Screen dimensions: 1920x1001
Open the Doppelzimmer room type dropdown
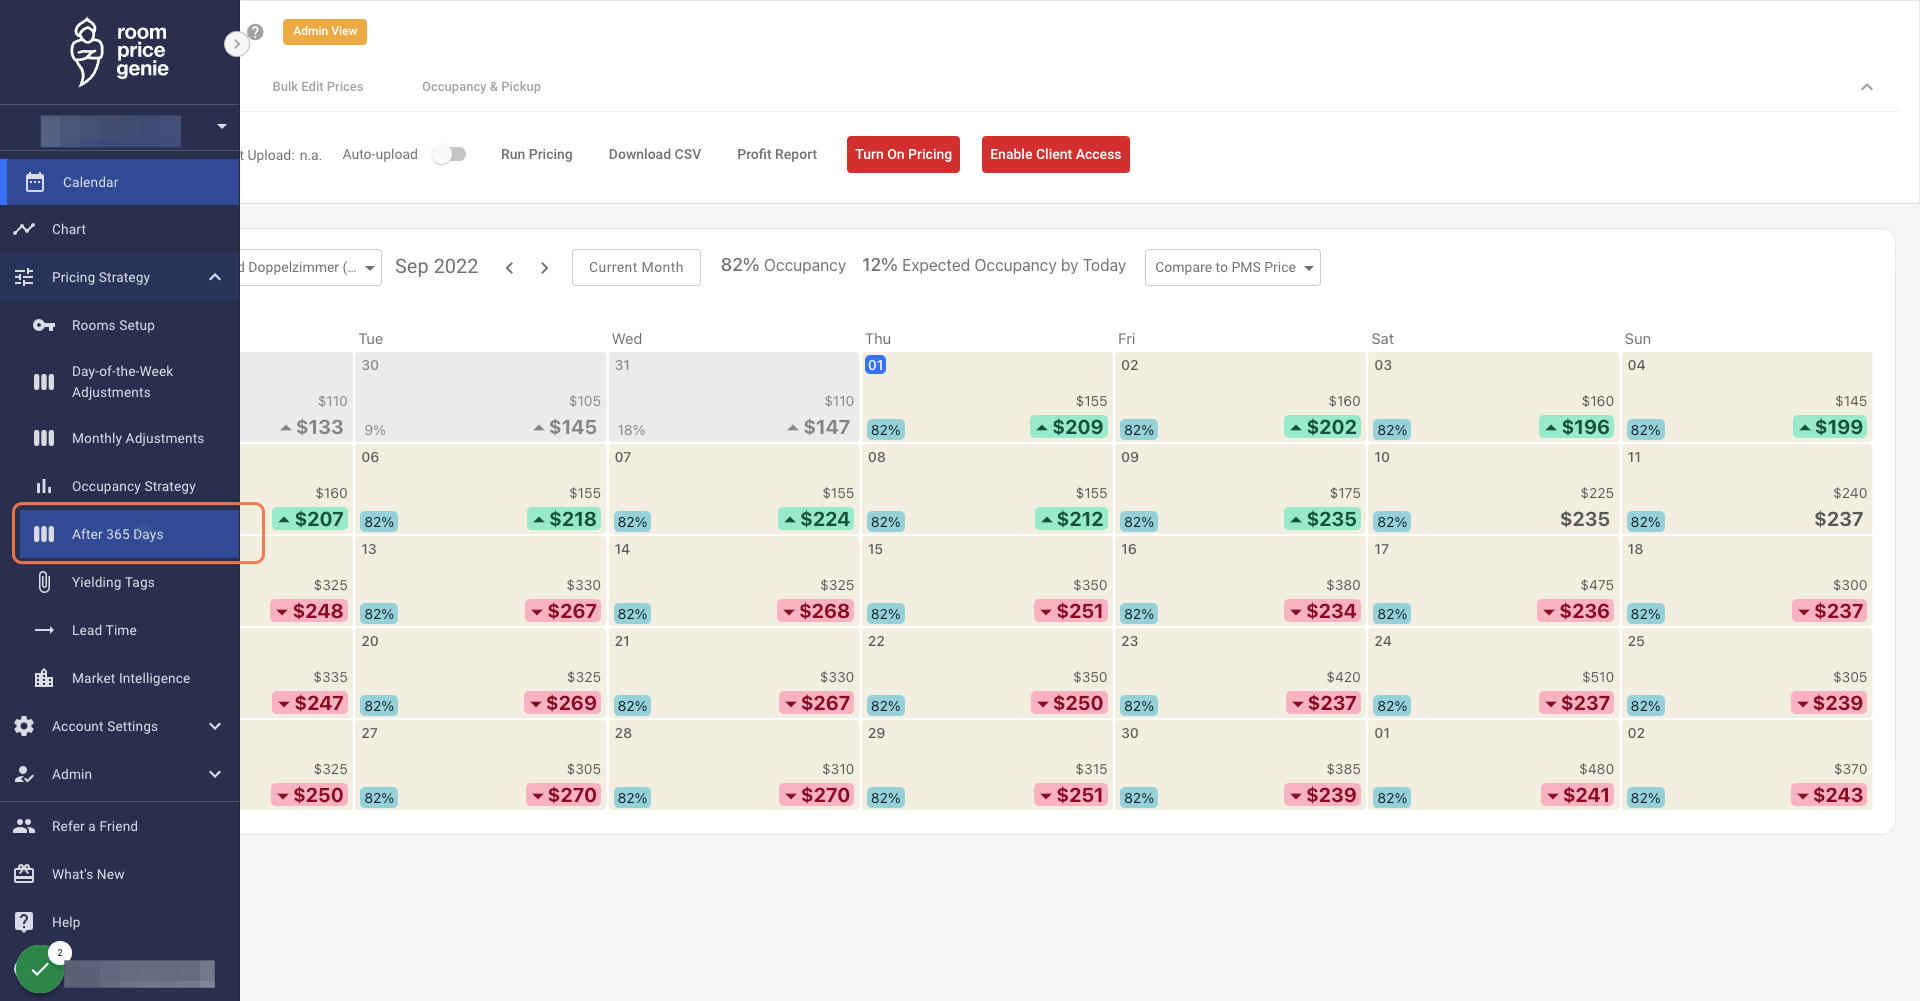click(x=311, y=267)
